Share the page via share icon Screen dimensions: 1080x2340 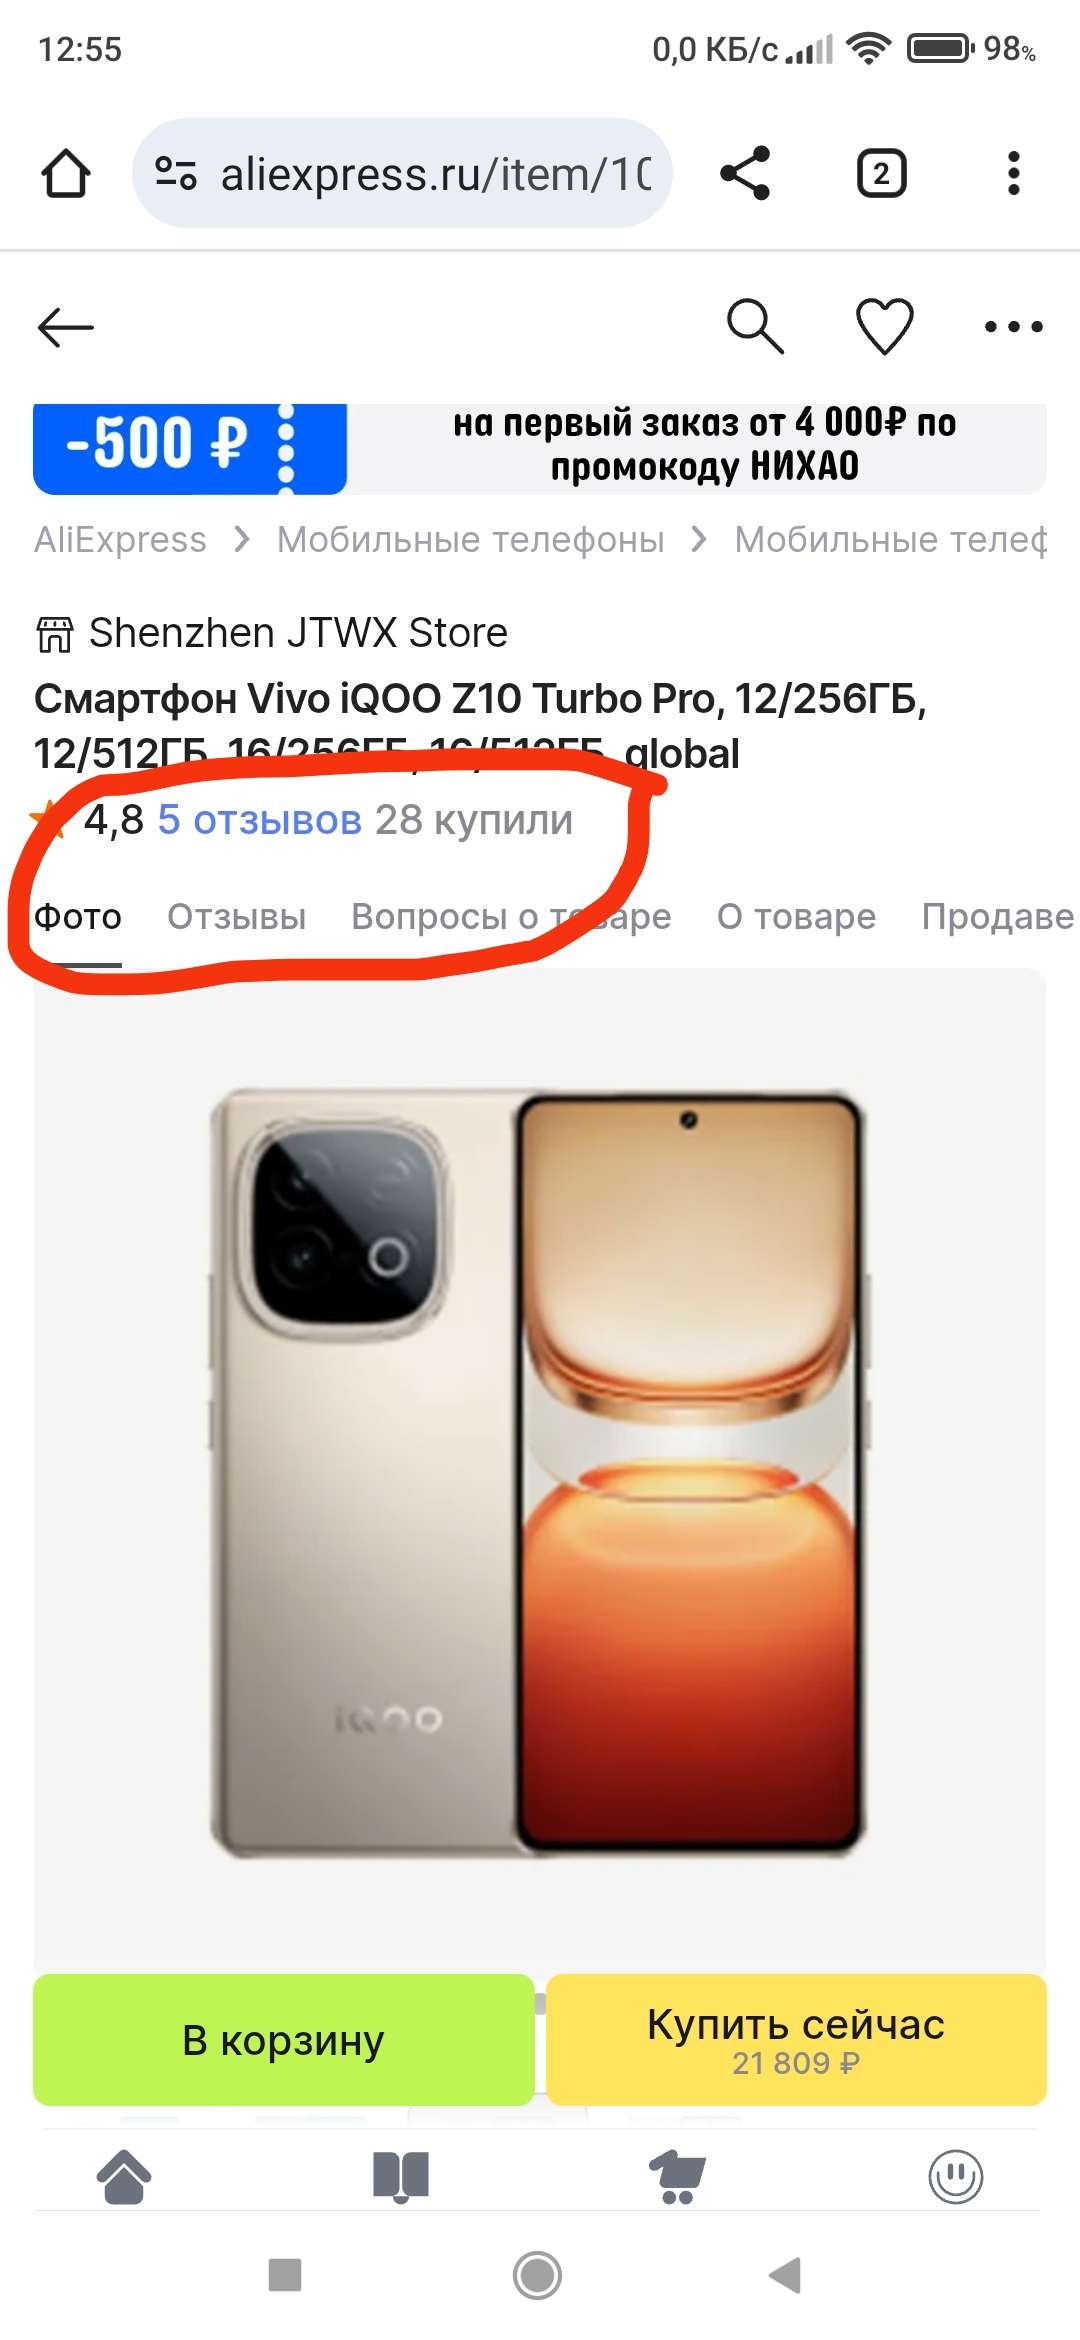pyautogui.click(x=745, y=173)
